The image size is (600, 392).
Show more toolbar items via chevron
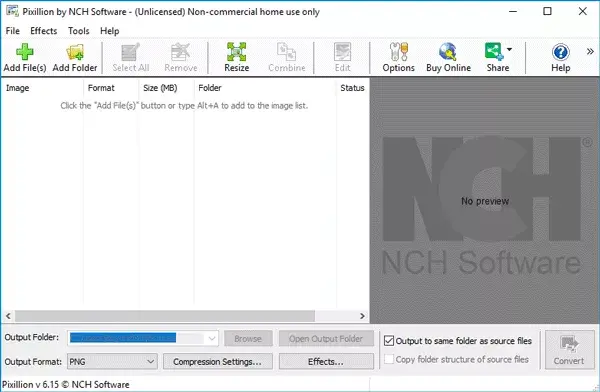pos(590,51)
